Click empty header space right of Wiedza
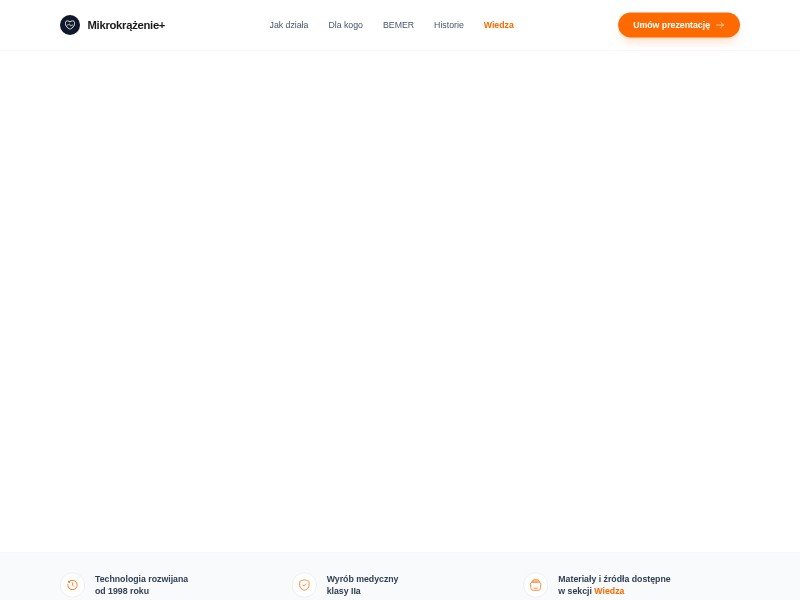The height and width of the screenshot is (600, 800). pos(565,25)
